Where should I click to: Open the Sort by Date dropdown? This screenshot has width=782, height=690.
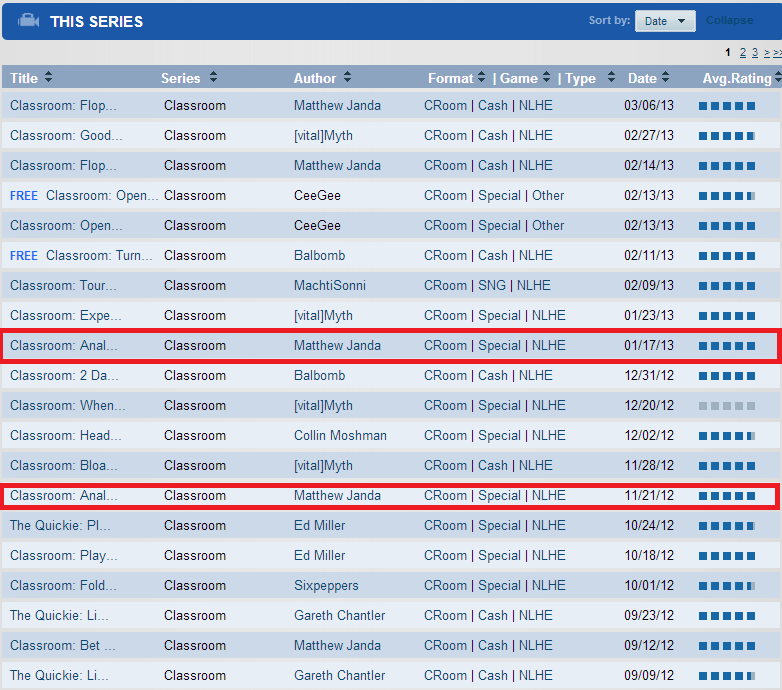pos(665,21)
